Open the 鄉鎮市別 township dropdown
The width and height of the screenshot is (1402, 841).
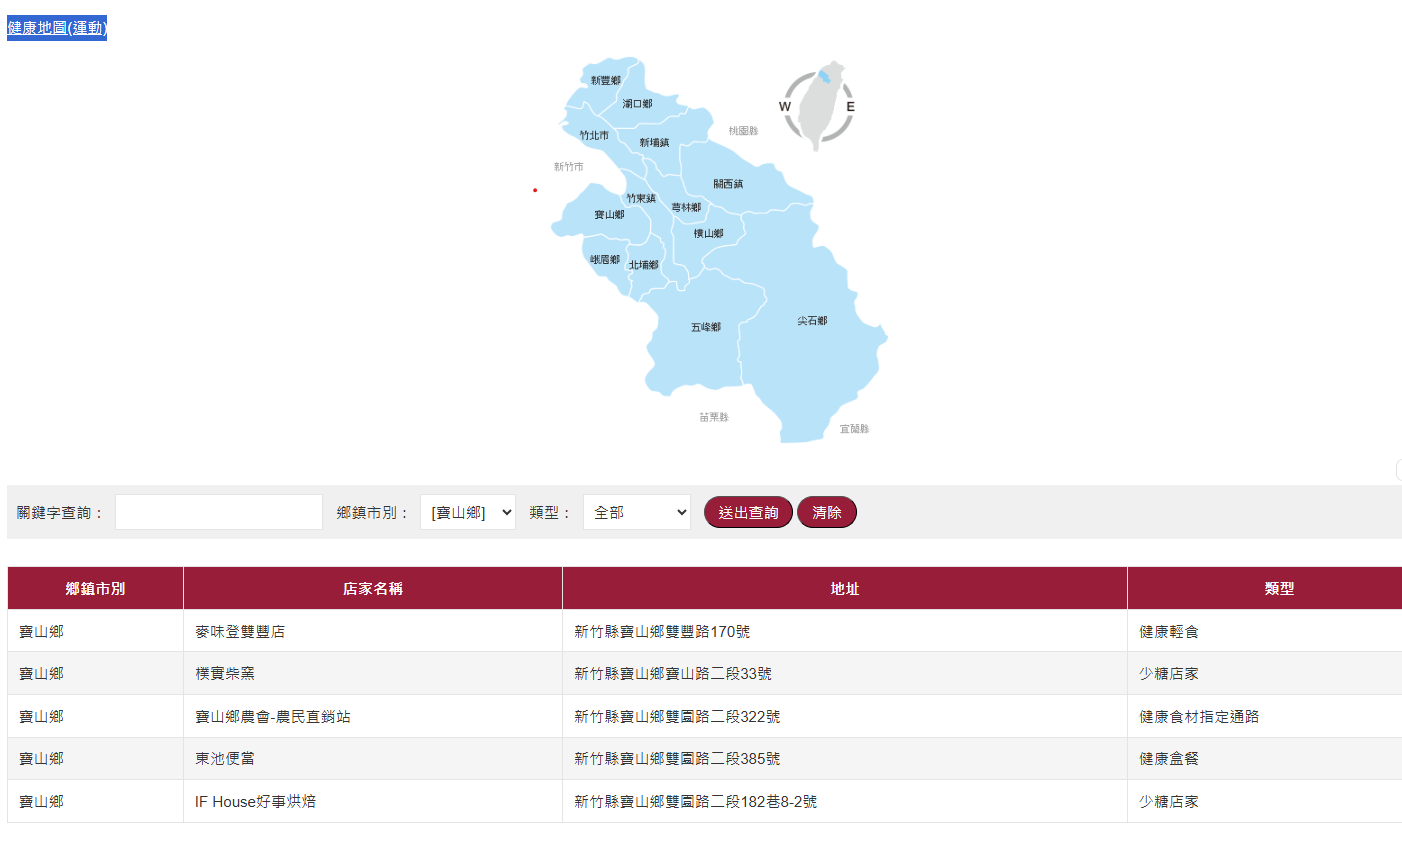pos(467,512)
